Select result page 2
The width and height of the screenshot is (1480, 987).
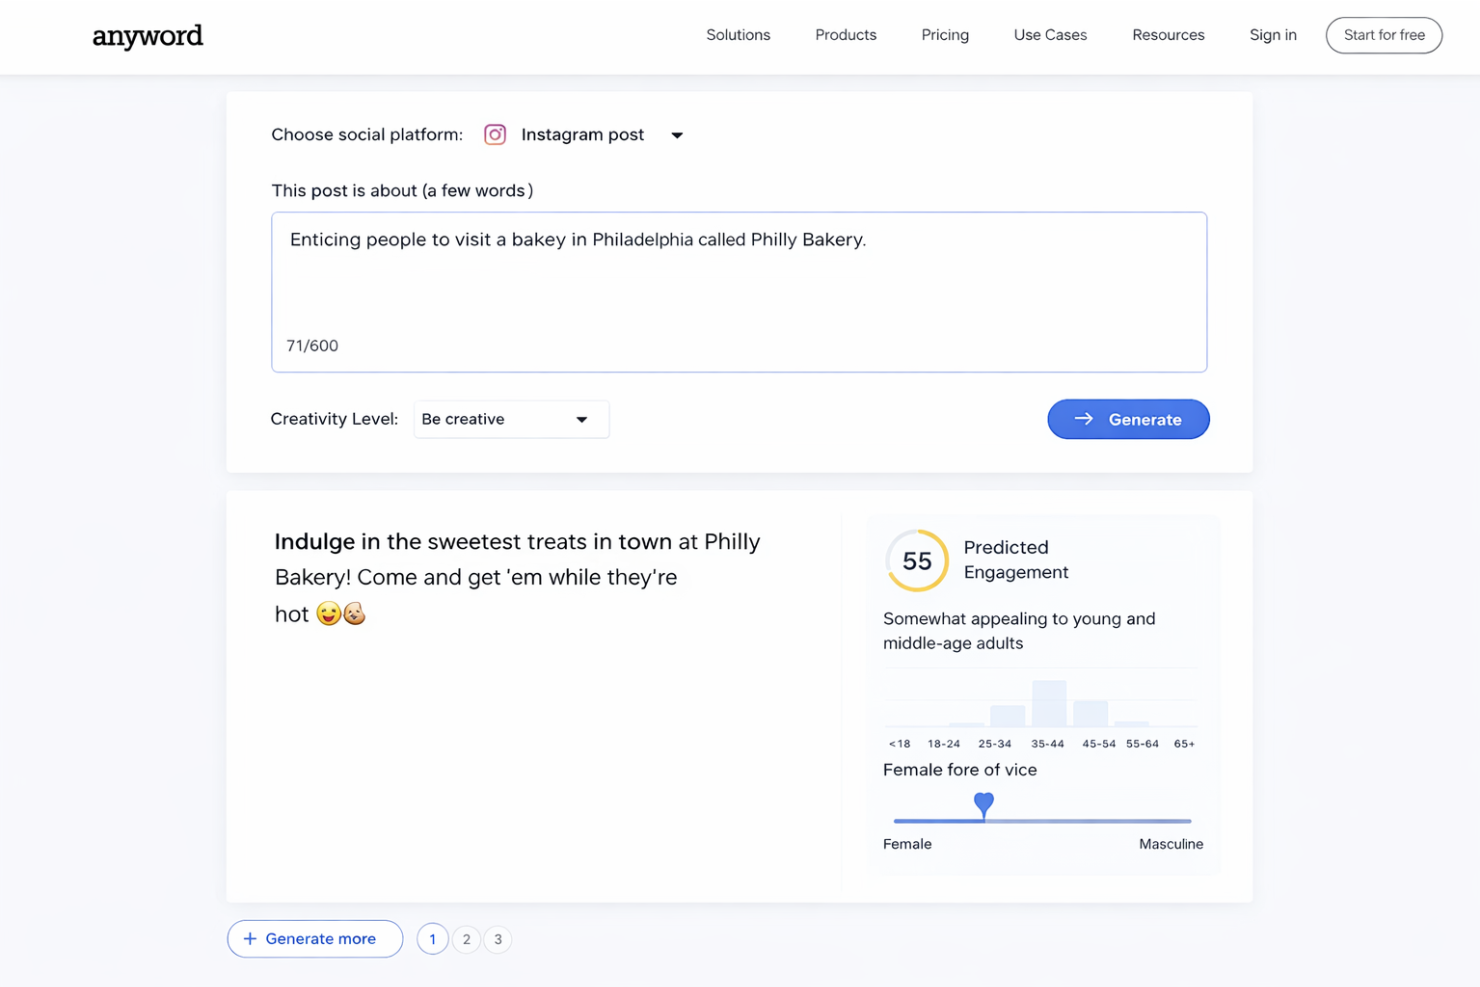click(x=466, y=939)
